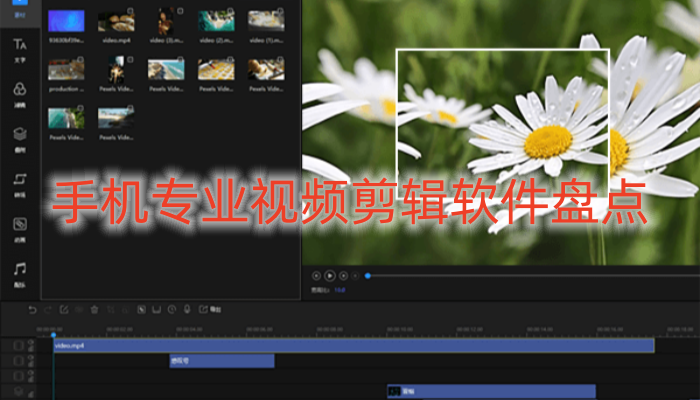Viewport: 700px width, 400px height.
Task: Click the clock duration icon in toolbar
Action: pyautogui.click(x=171, y=310)
